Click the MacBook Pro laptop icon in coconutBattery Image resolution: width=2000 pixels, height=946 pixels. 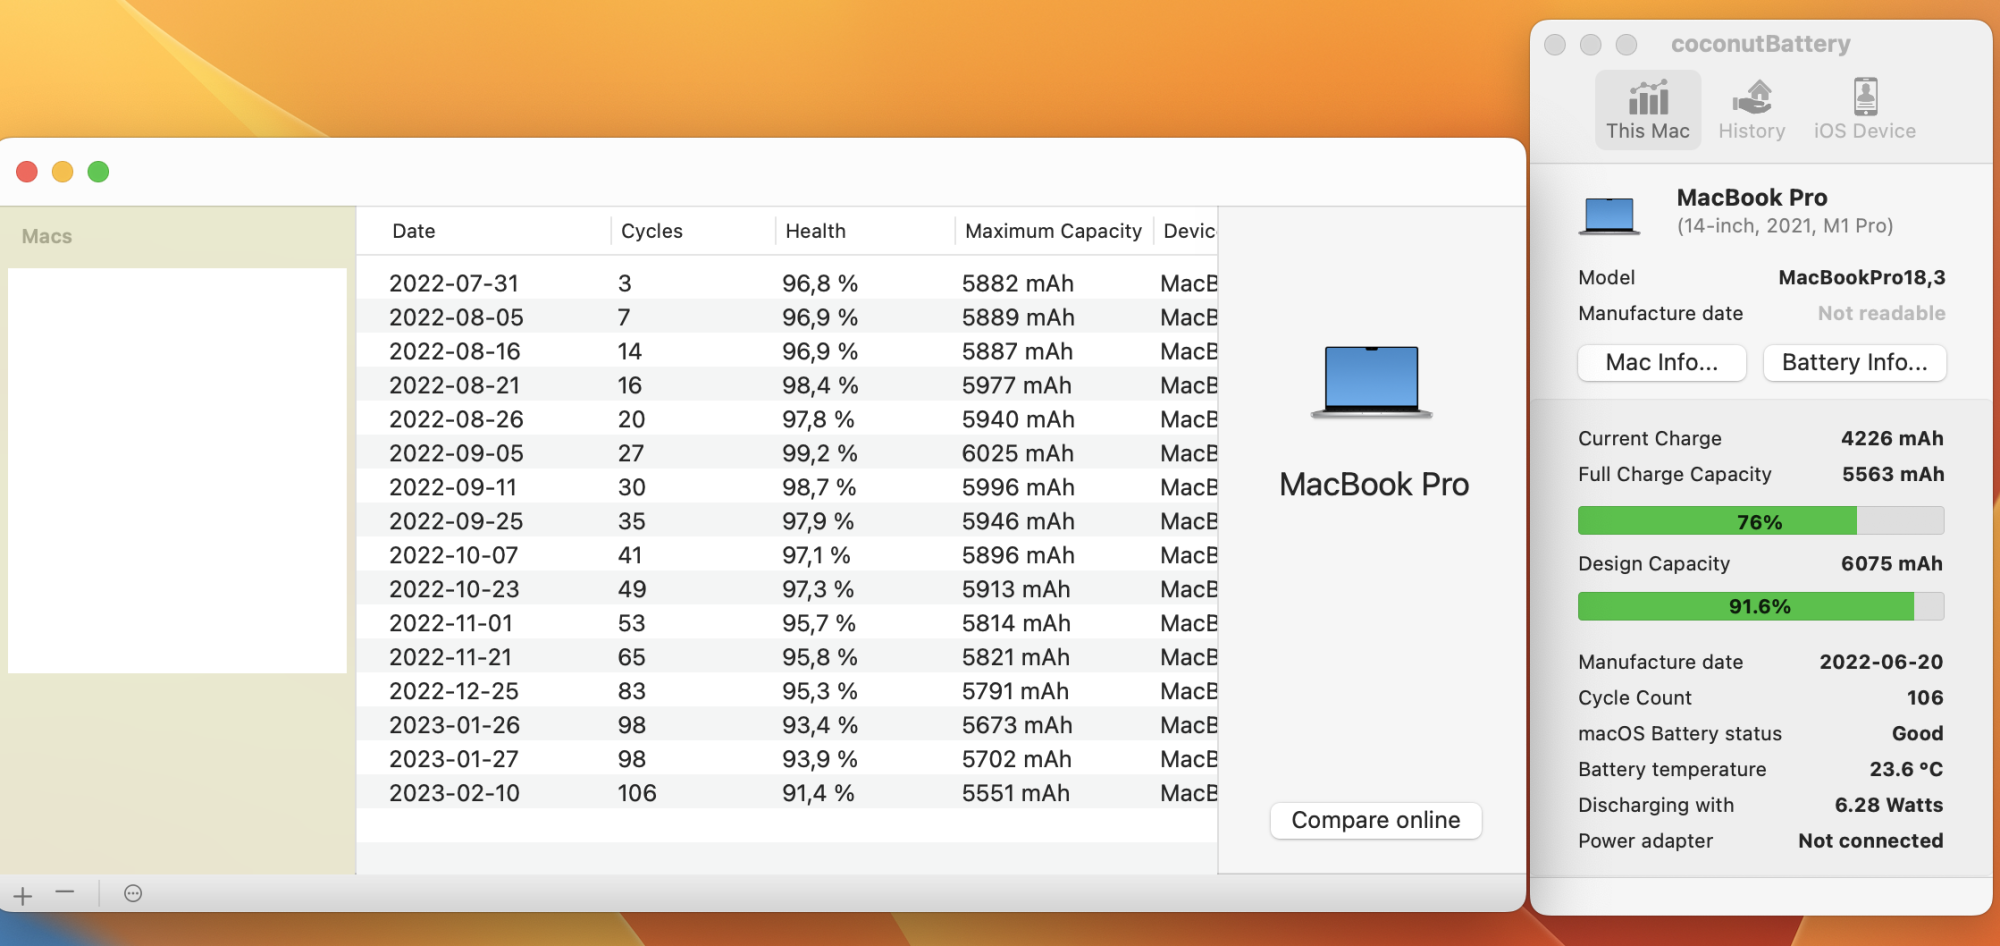tap(1609, 215)
